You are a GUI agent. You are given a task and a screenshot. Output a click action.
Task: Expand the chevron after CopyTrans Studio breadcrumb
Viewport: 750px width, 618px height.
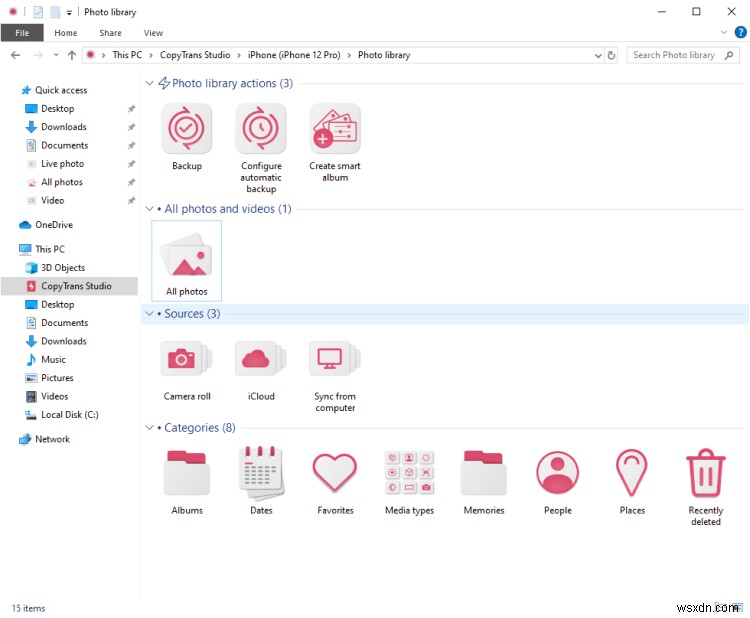click(239, 55)
